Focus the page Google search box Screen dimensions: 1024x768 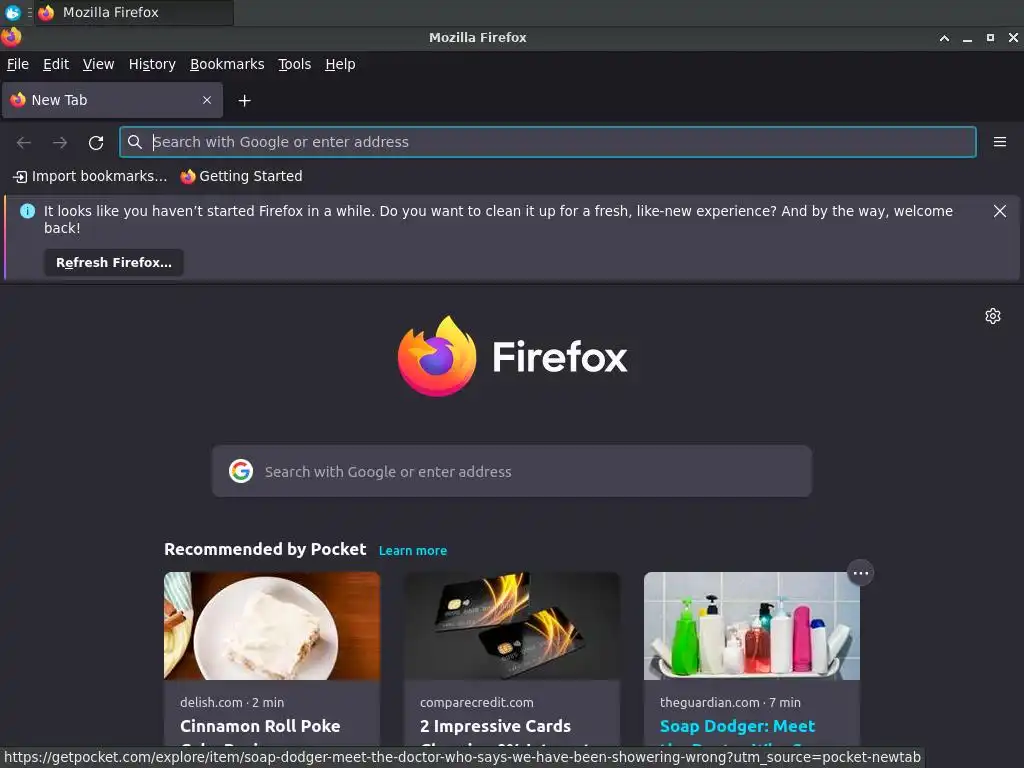click(512, 471)
